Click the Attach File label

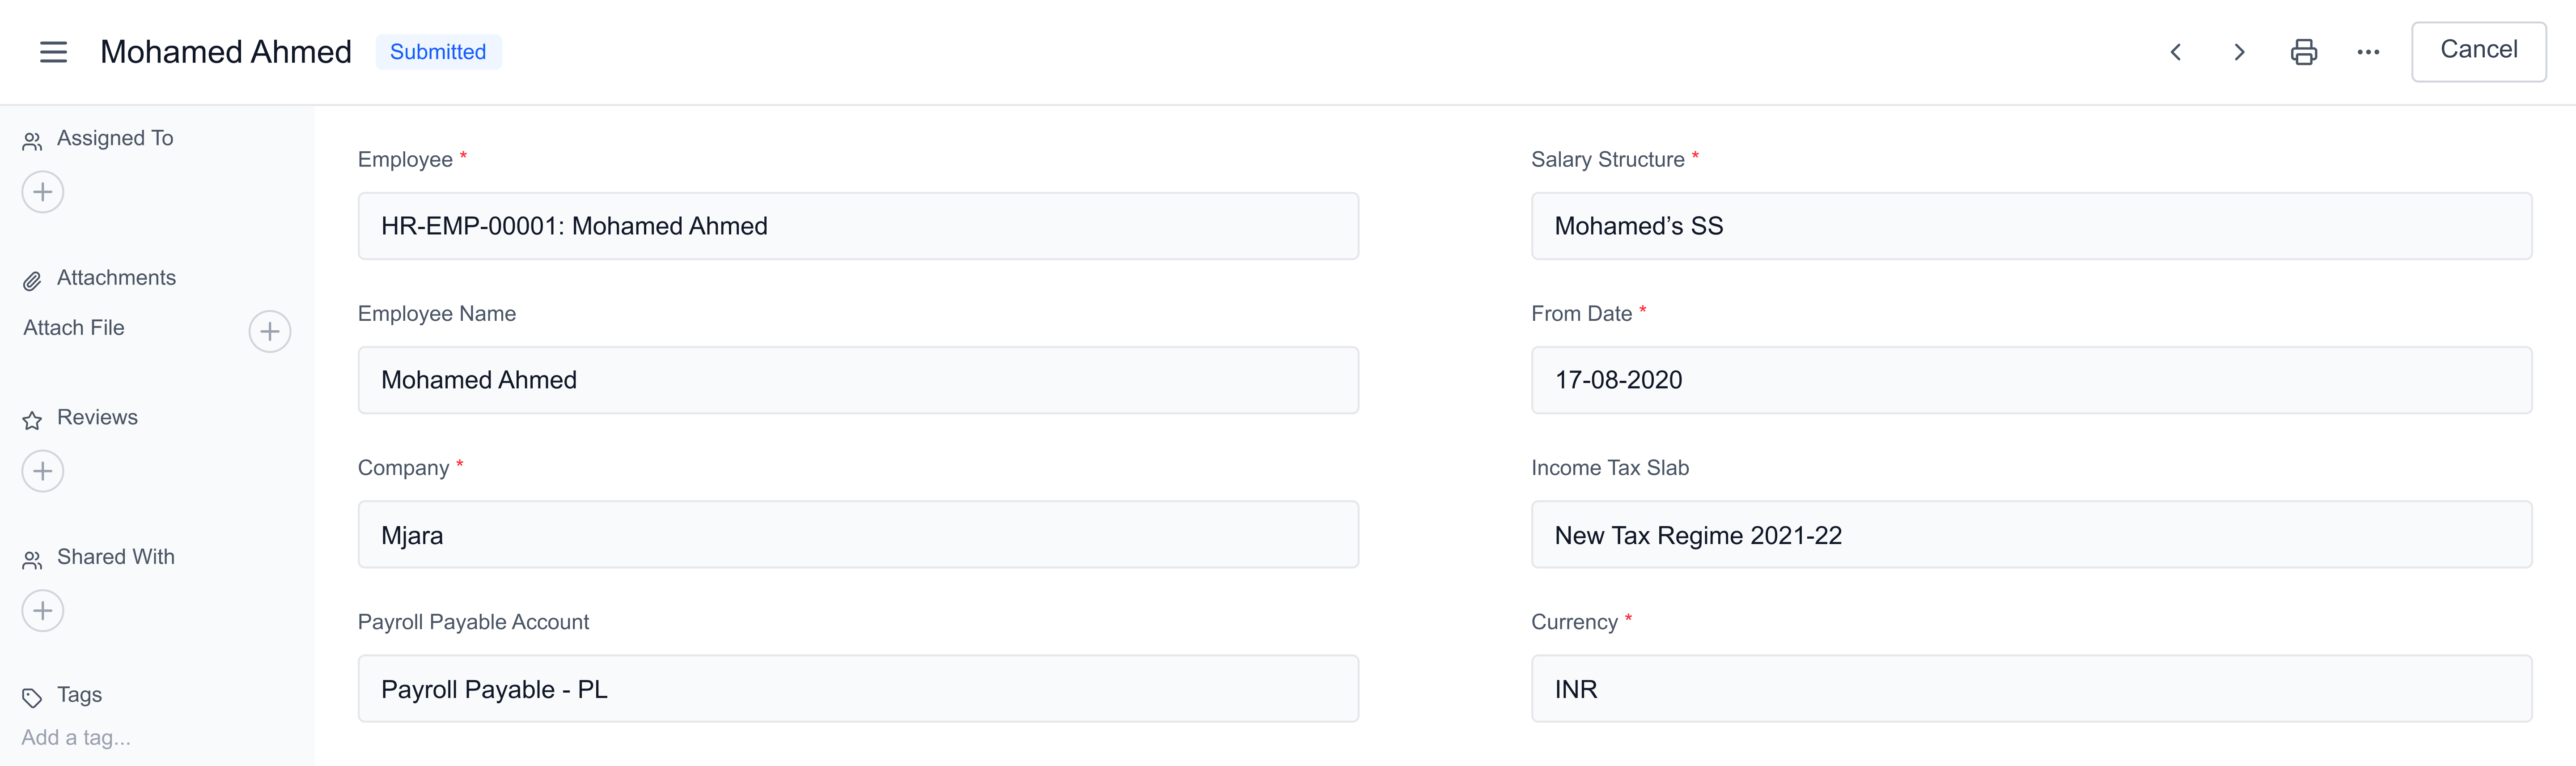point(74,328)
